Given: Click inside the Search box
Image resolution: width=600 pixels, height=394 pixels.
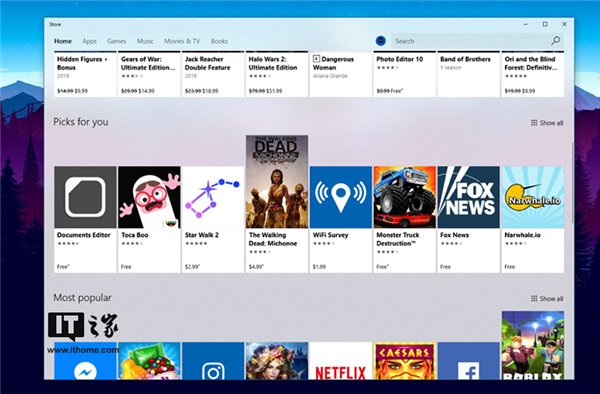Looking at the screenshot, I should pyautogui.click(x=477, y=41).
